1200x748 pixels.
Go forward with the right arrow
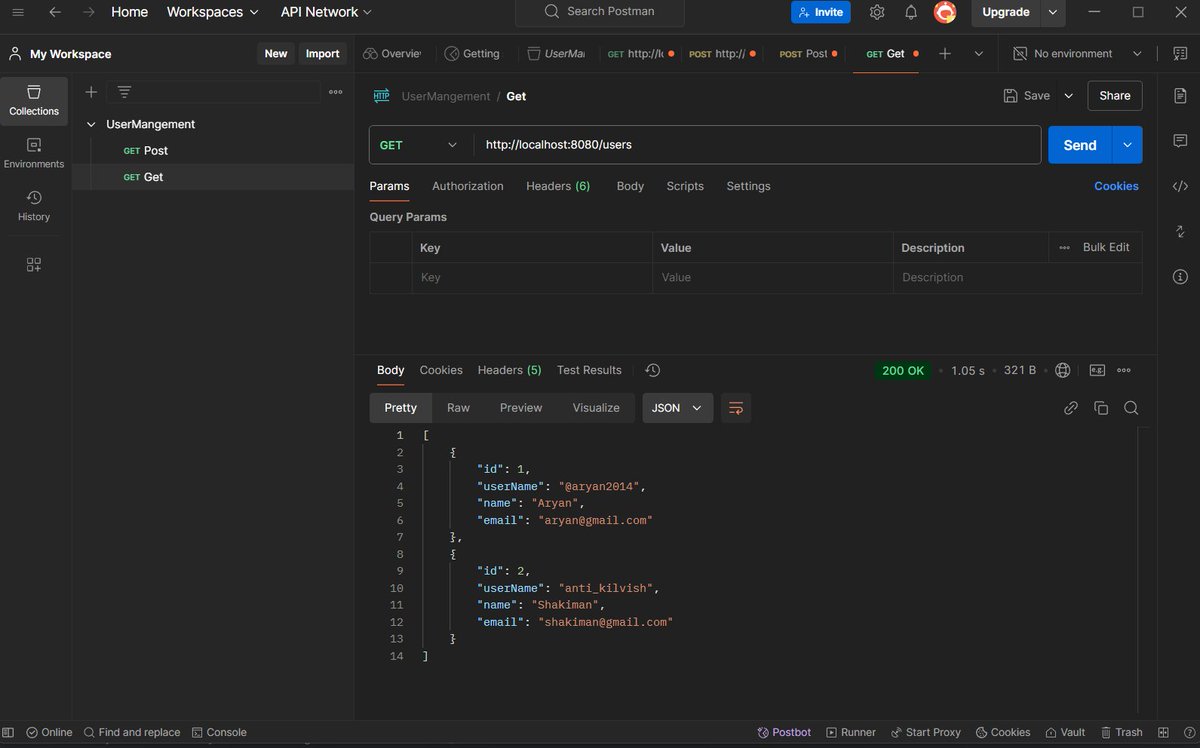tap(89, 12)
